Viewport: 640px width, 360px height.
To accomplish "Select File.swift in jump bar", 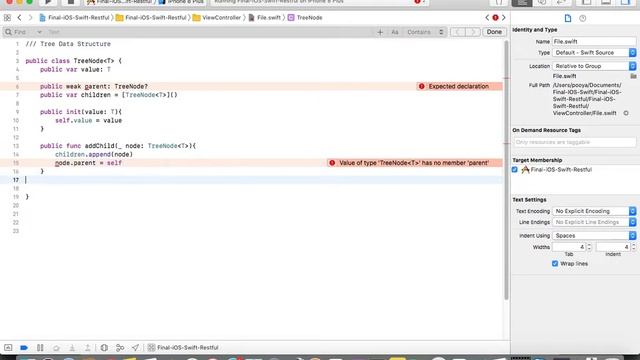I will pos(264,18).
